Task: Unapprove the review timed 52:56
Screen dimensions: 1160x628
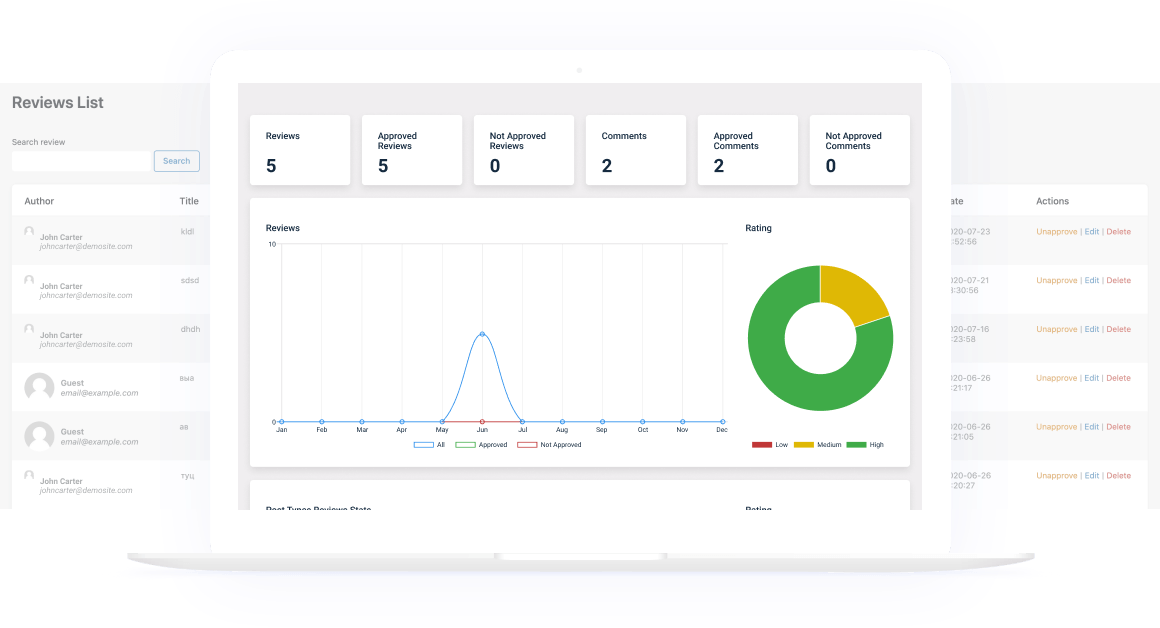Action: (x=1056, y=232)
